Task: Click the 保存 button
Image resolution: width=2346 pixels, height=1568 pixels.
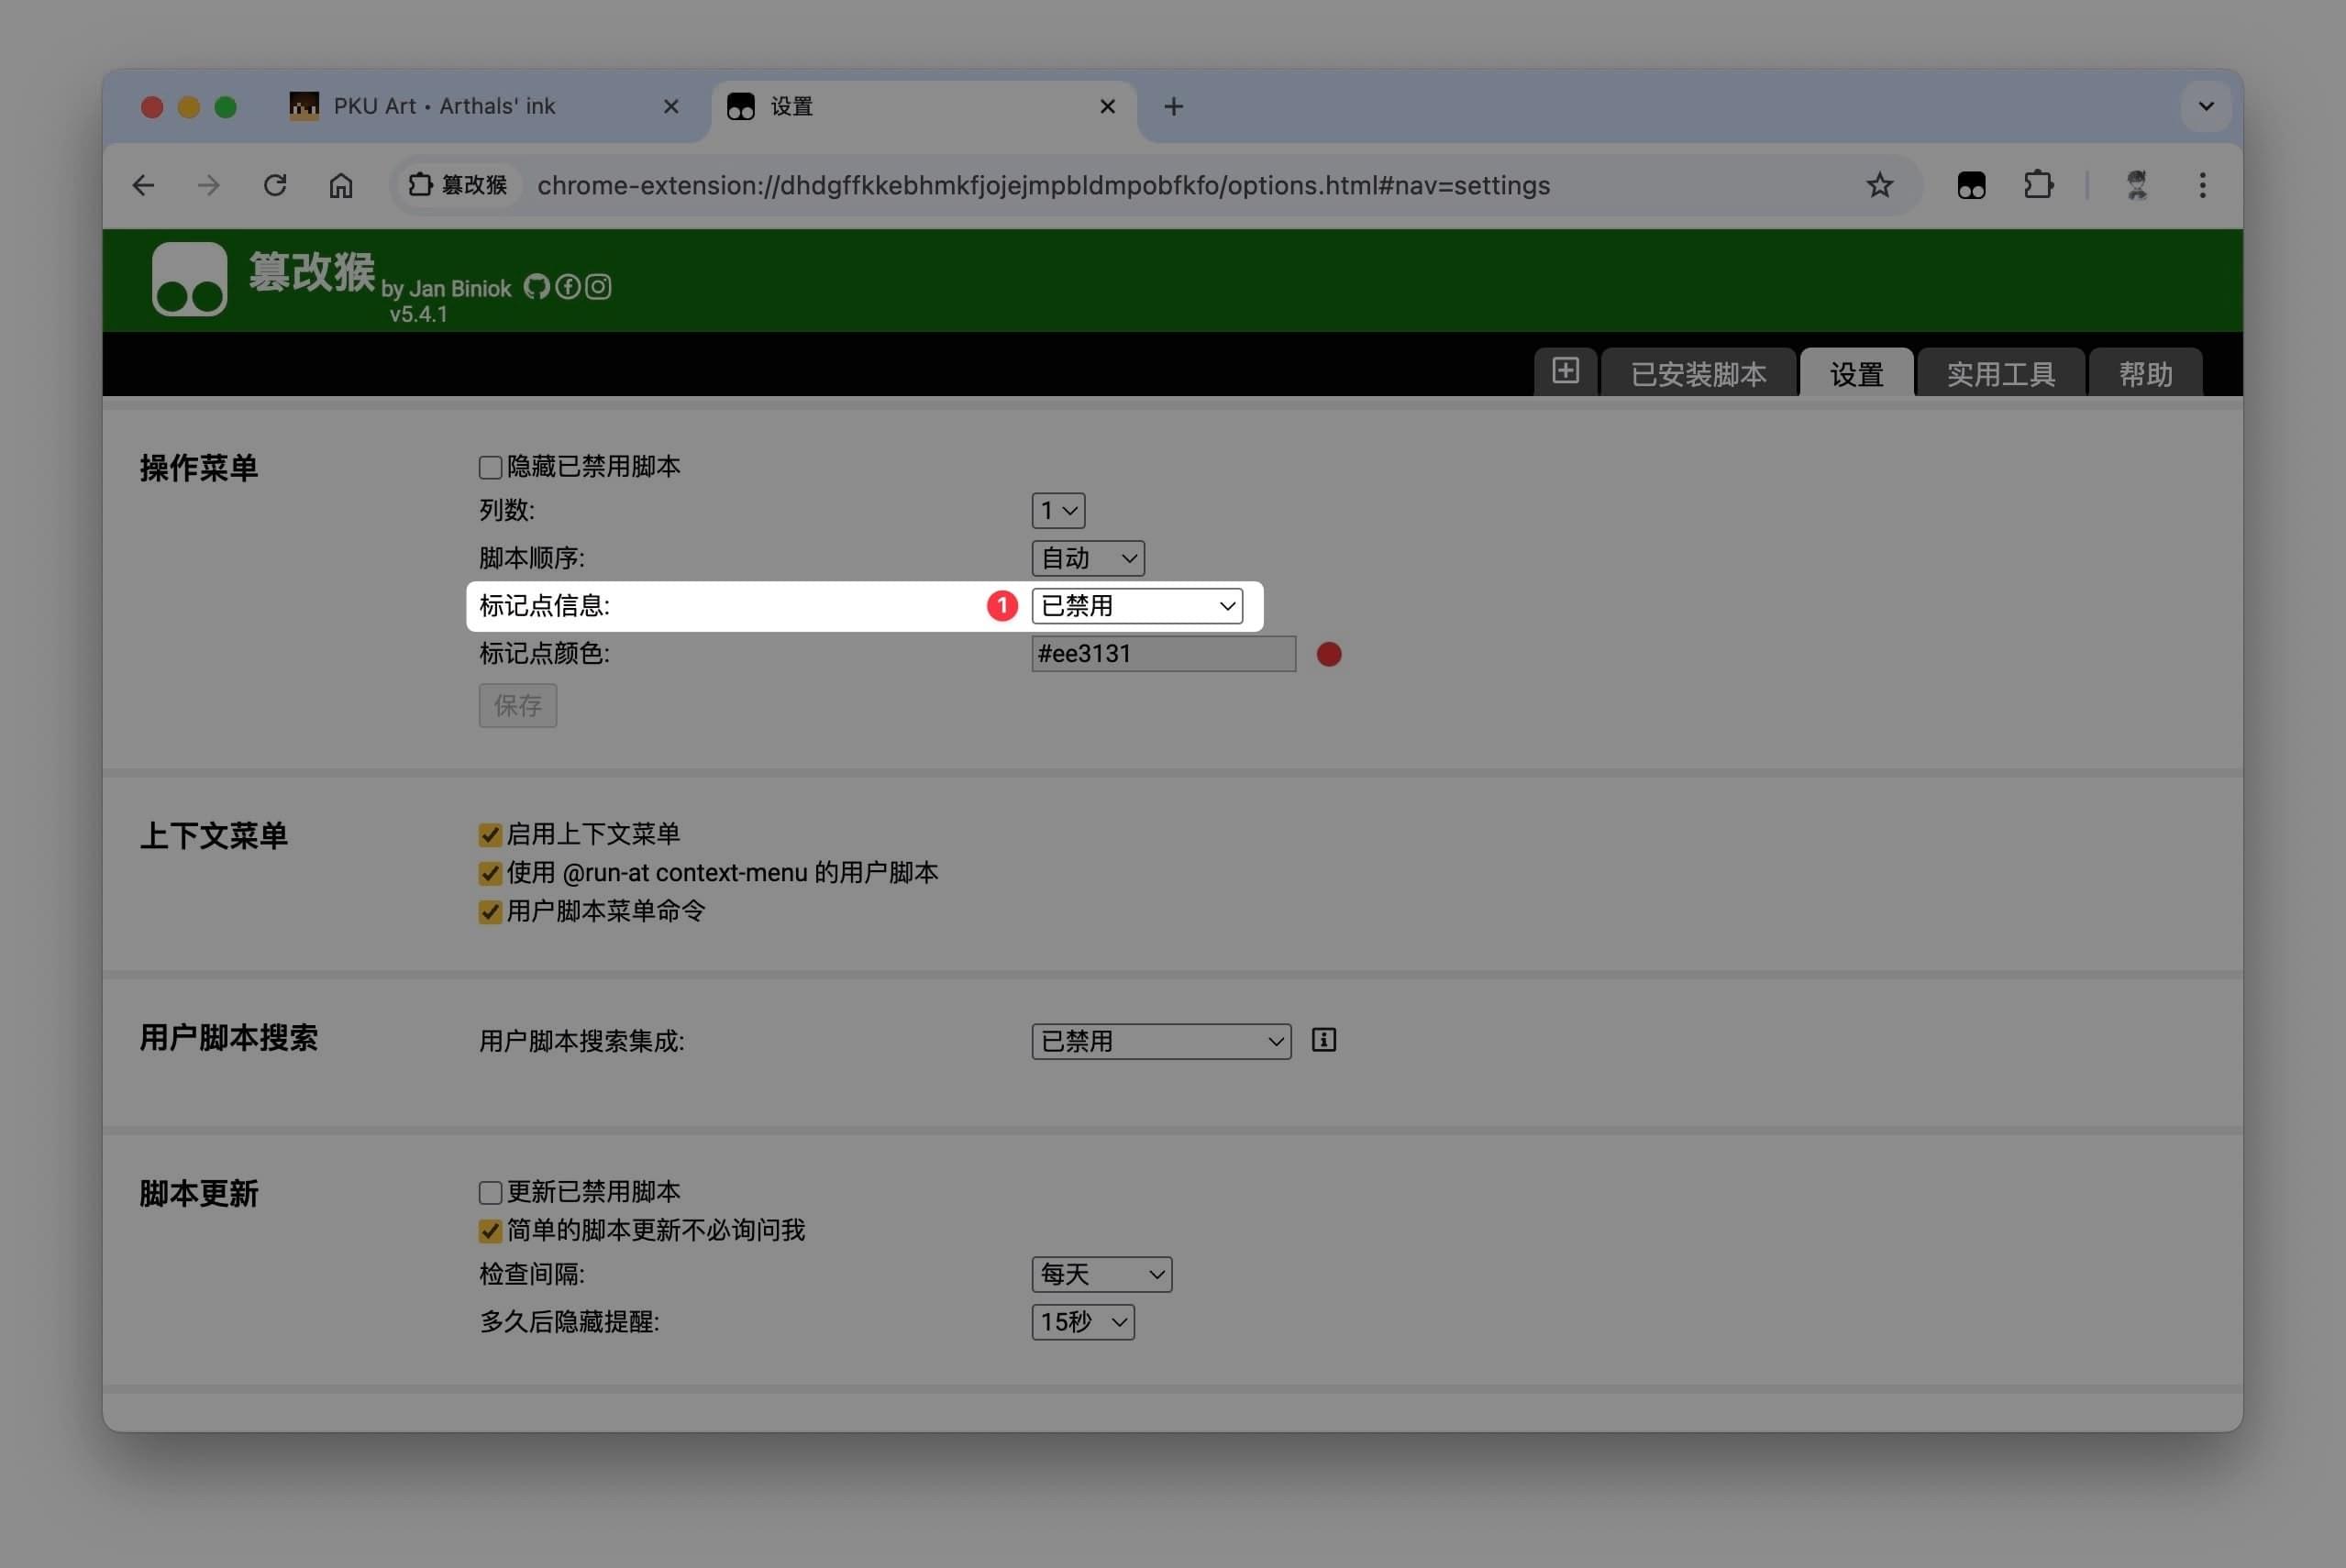Action: 517,706
